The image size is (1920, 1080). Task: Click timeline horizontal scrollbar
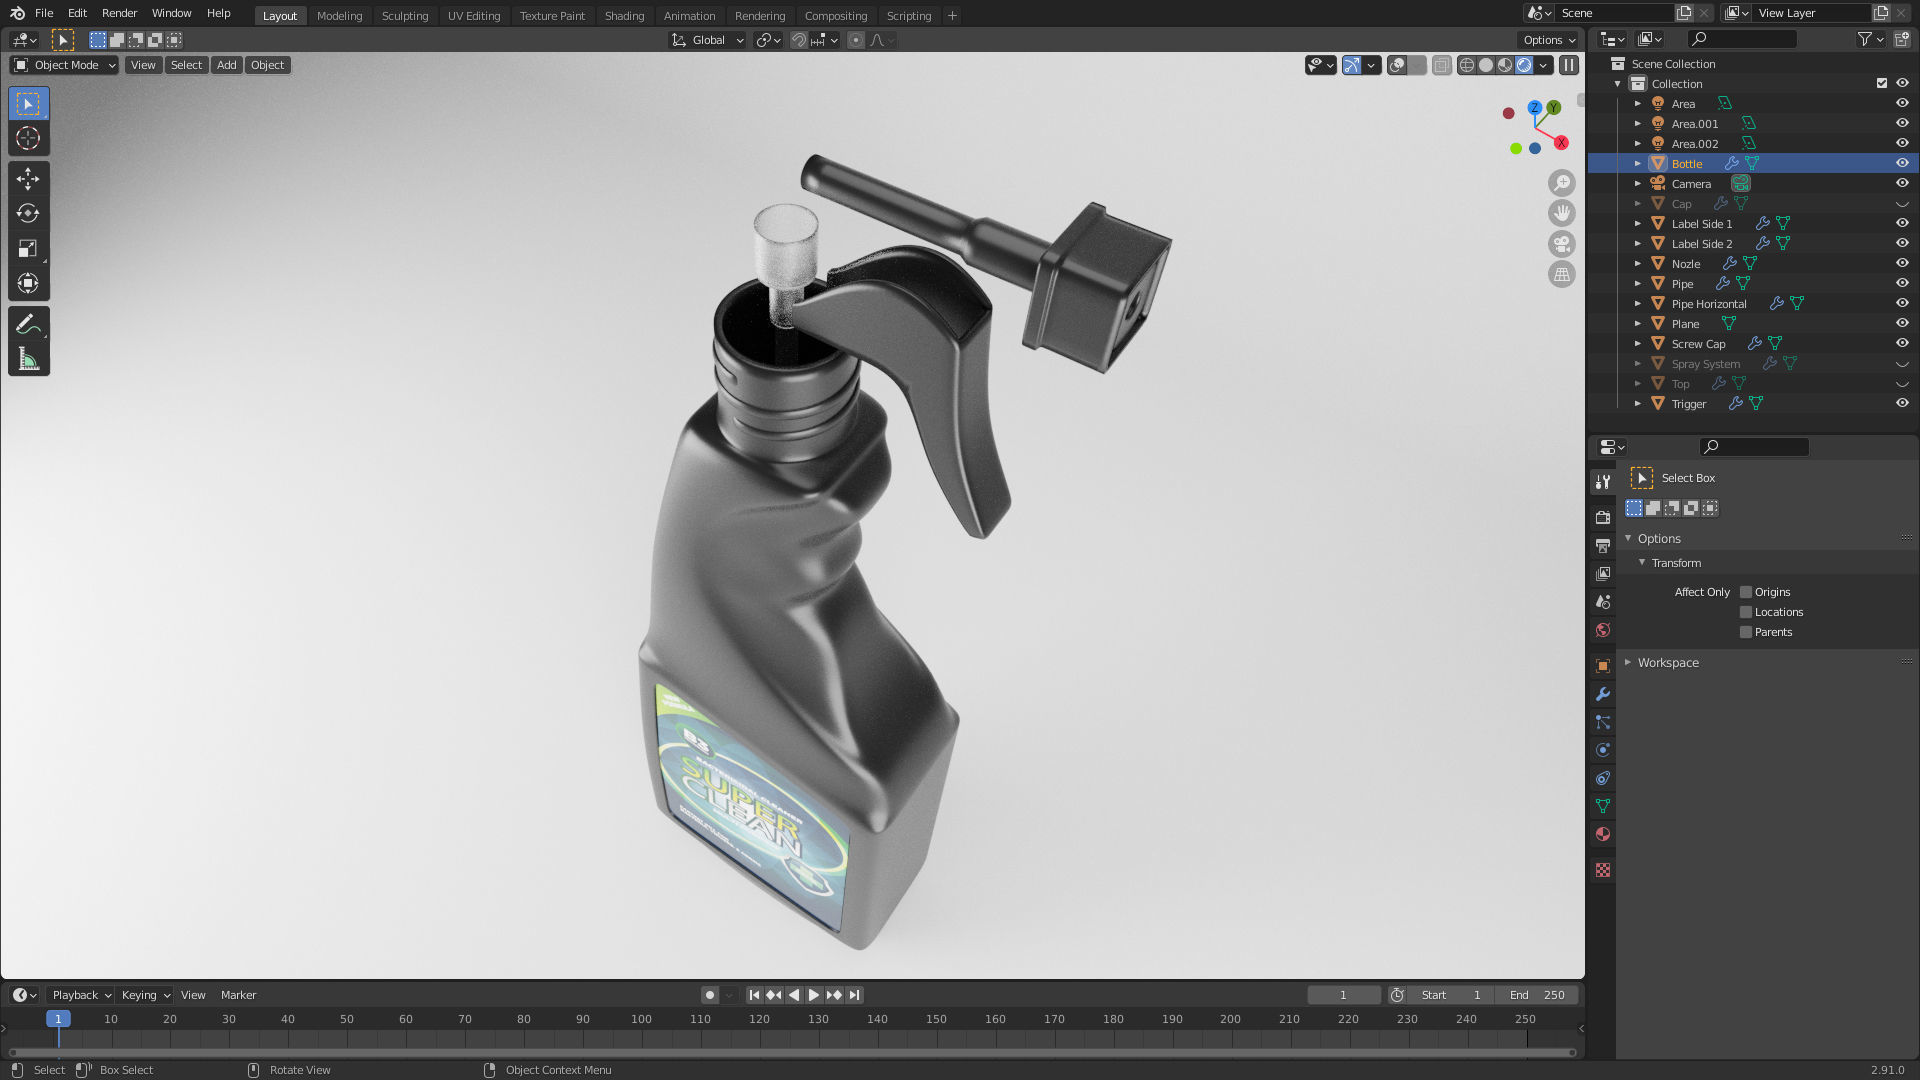(792, 1052)
